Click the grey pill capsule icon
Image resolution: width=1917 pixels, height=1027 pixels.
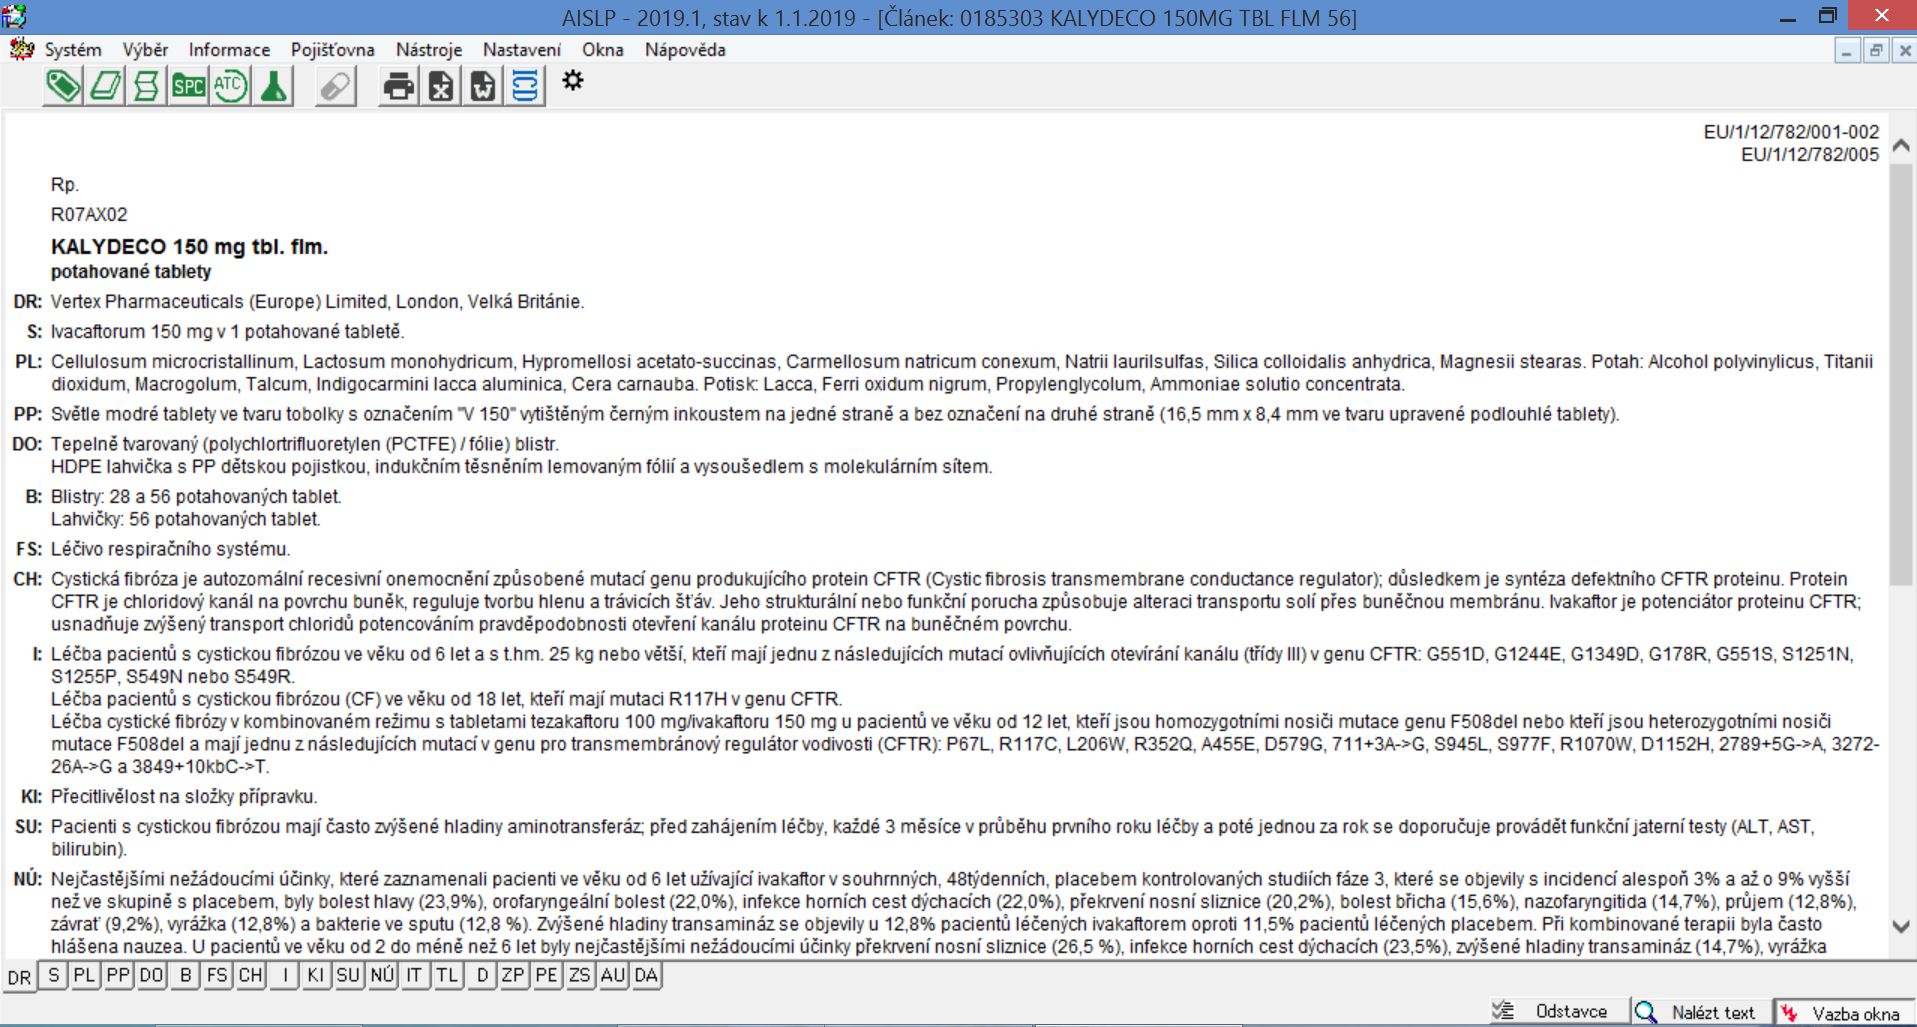click(336, 87)
